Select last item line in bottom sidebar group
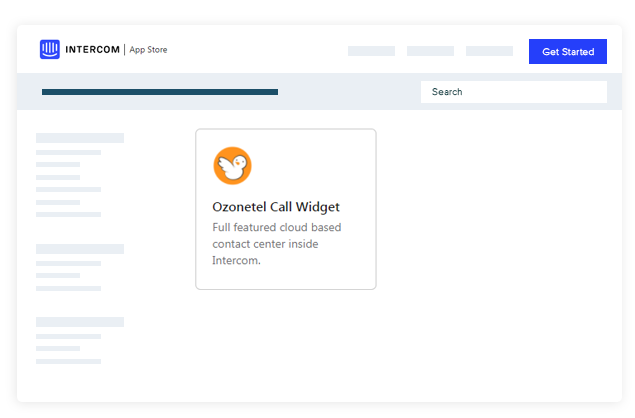Viewport: 635px width, 418px height. (68, 362)
